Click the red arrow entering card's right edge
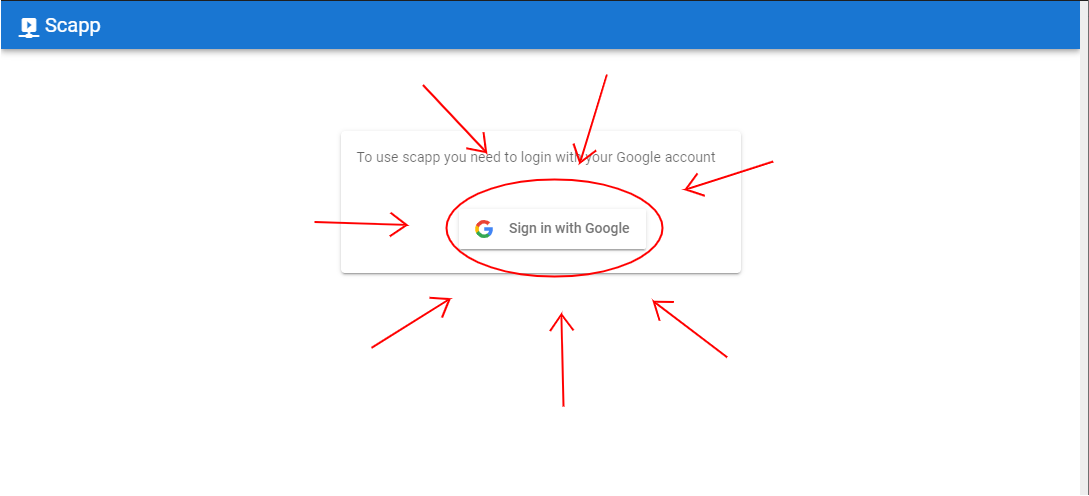The height and width of the screenshot is (496, 1089). click(x=728, y=178)
